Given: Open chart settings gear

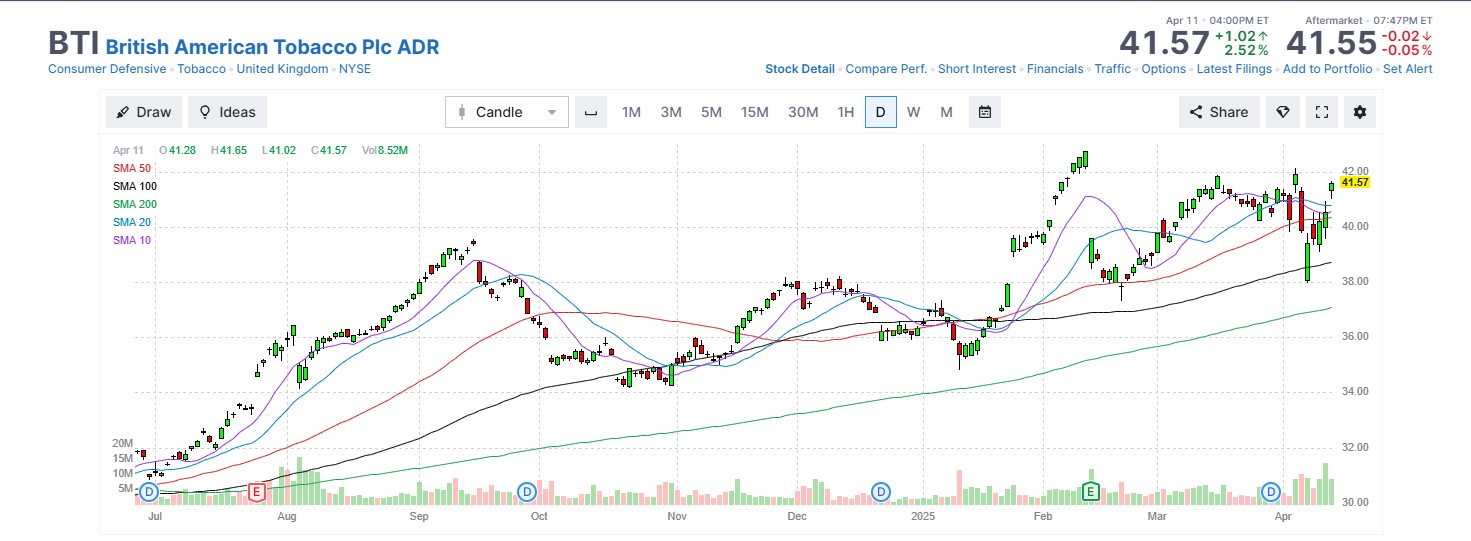Looking at the screenshot, I should (1359, 112).
